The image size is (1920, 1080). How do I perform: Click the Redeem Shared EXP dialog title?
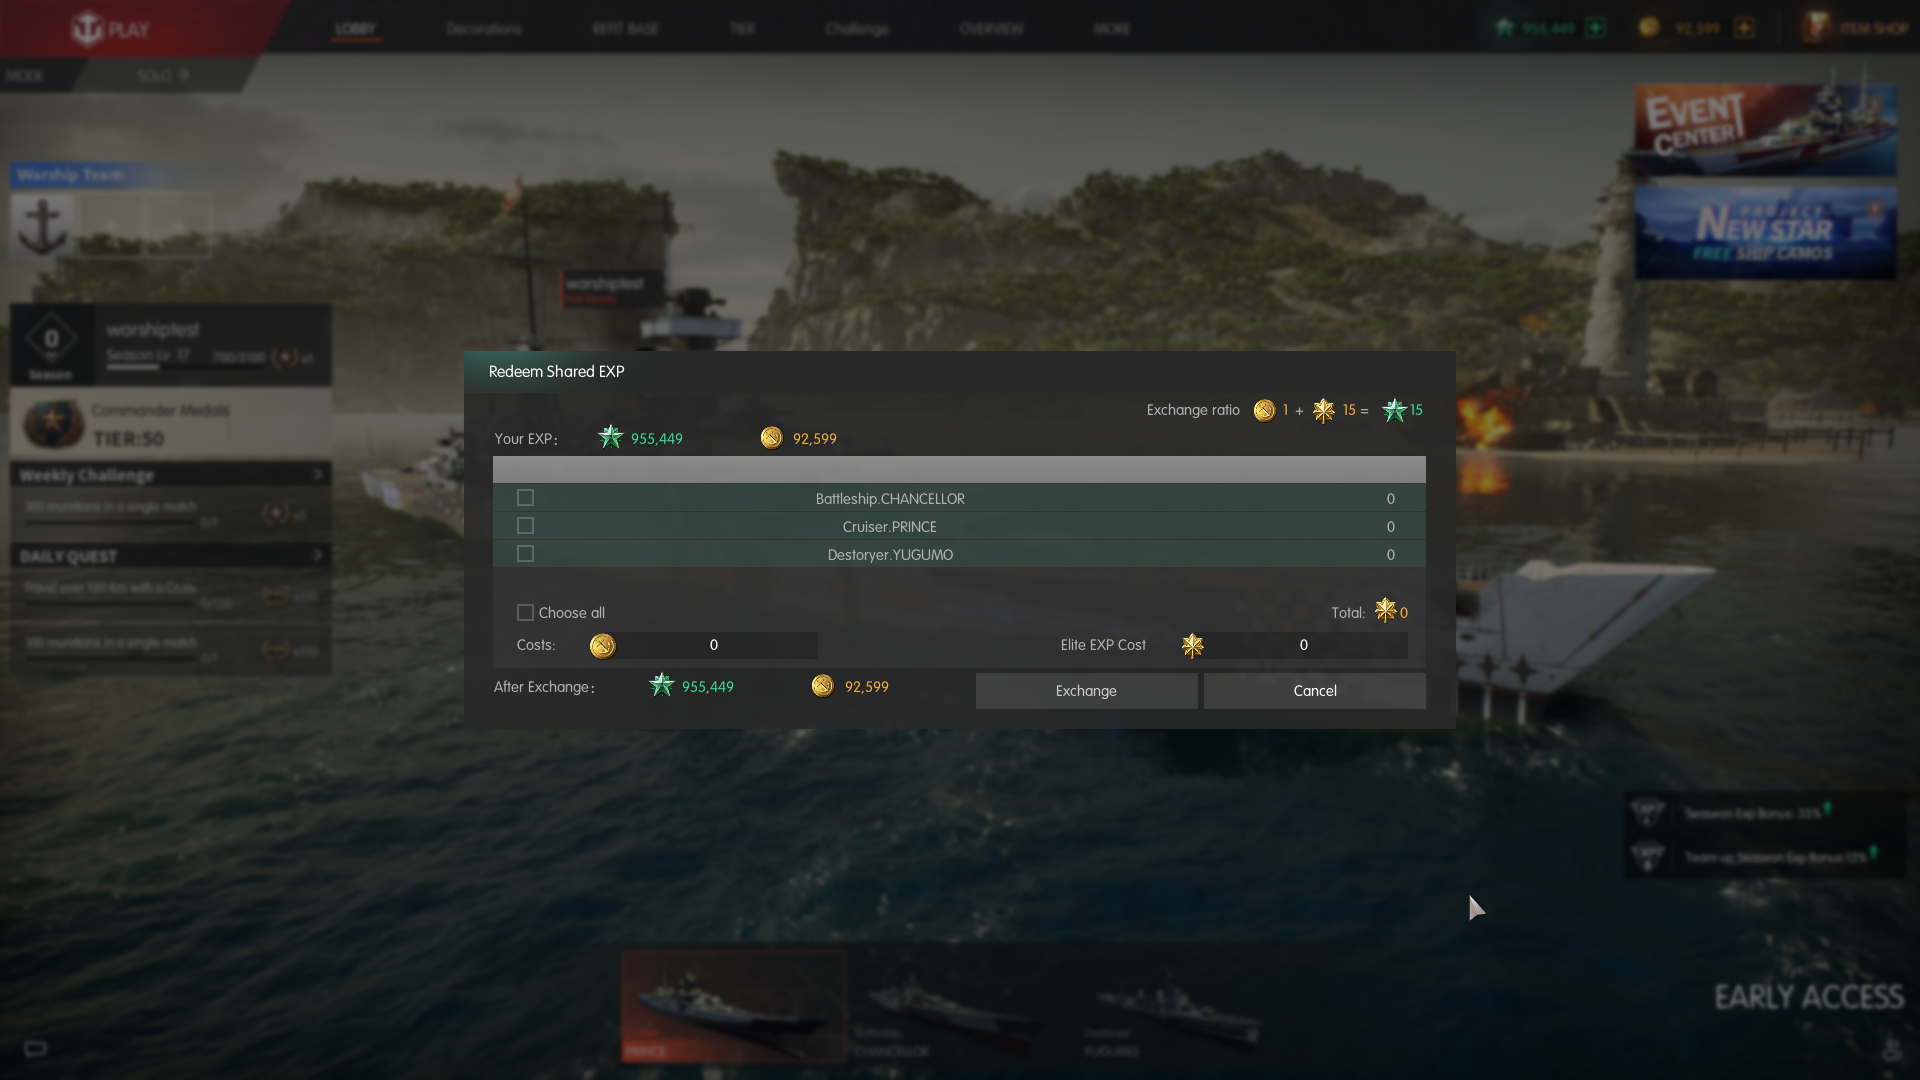pyautogui.click(x=556, y=371)
